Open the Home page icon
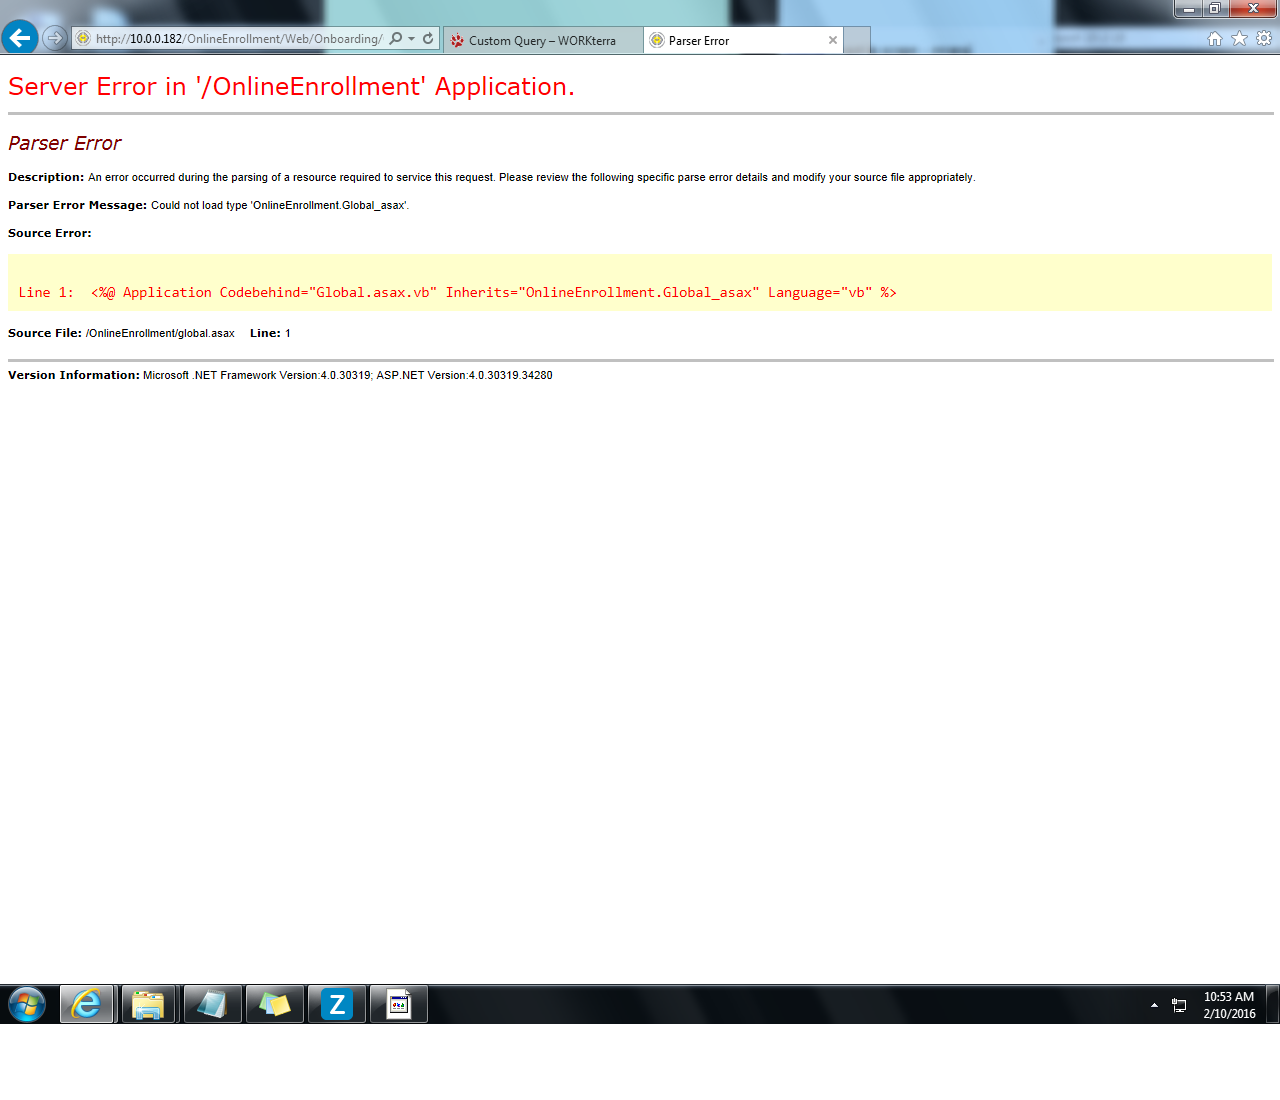Viewport: 1280px width, 1100px height. tap(1215, 39)
